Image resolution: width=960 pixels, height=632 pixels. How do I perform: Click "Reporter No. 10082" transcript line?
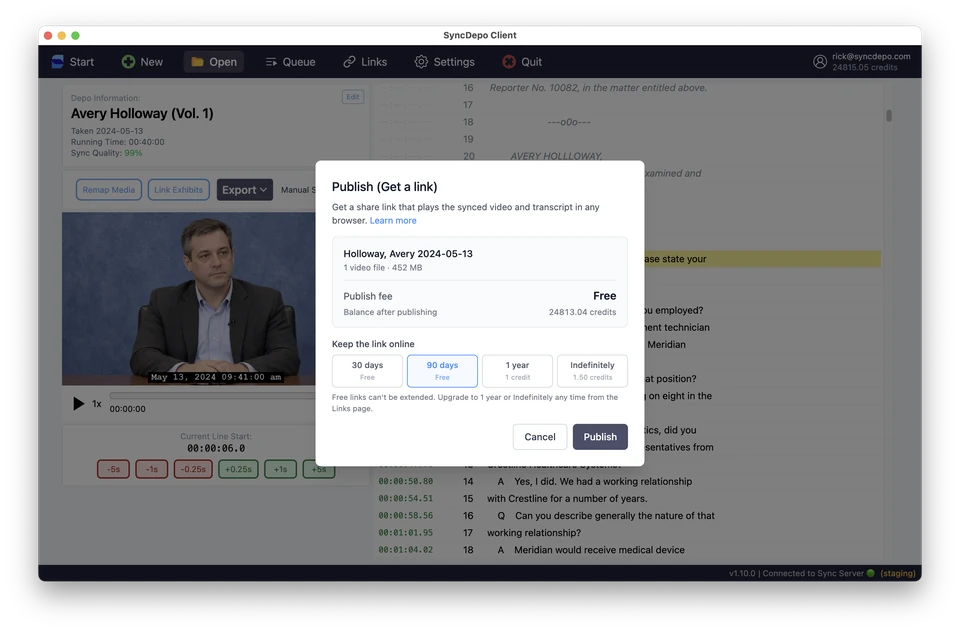[598, 88]
